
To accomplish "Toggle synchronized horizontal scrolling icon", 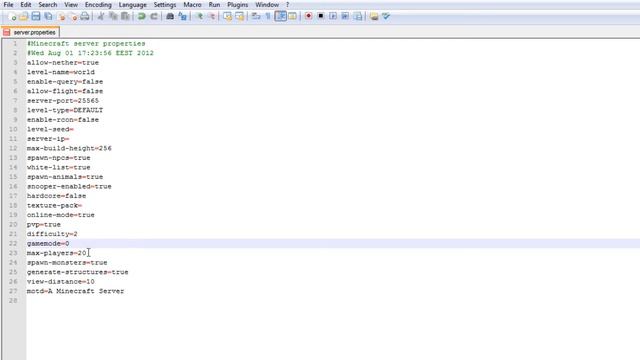I will [240, 16].
